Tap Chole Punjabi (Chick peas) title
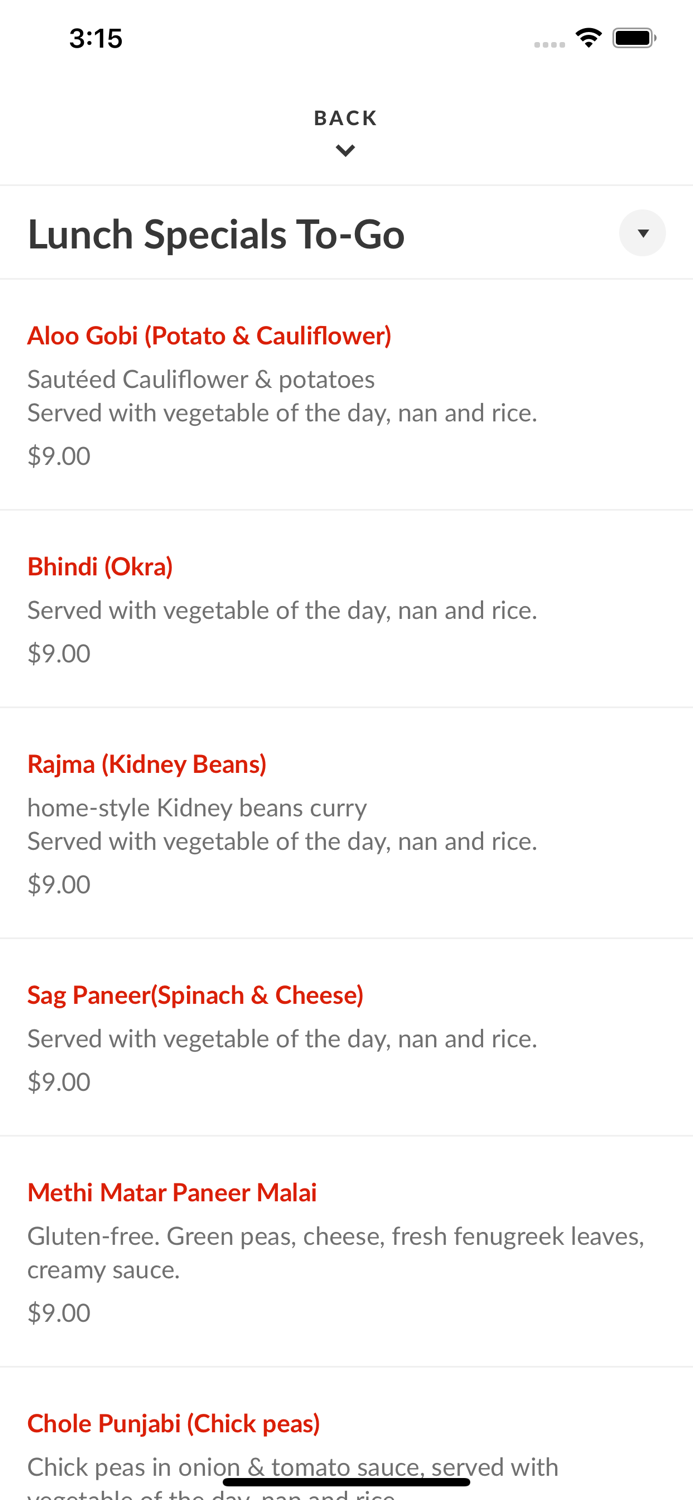The width and height of the screenshot is (693, 1500). (x=174, y=1423)
